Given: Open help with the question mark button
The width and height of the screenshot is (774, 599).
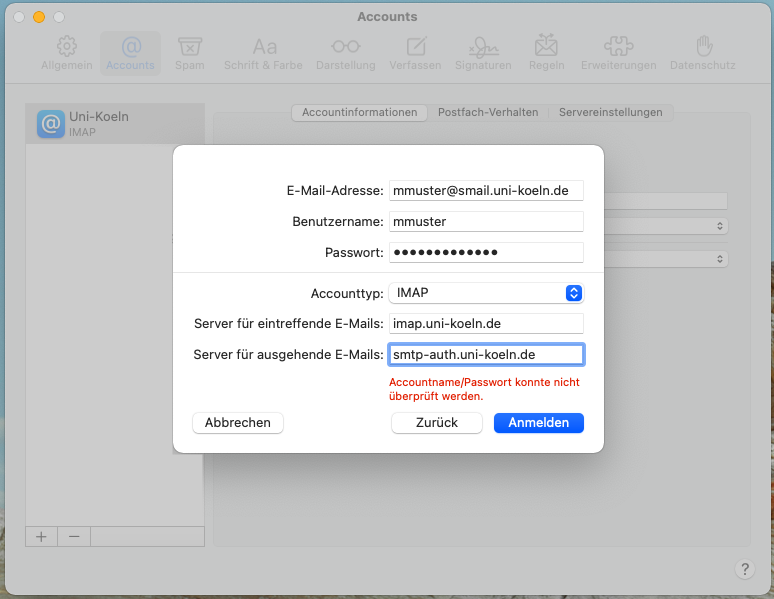Looking at the screenshot, I should pos(745,569).
